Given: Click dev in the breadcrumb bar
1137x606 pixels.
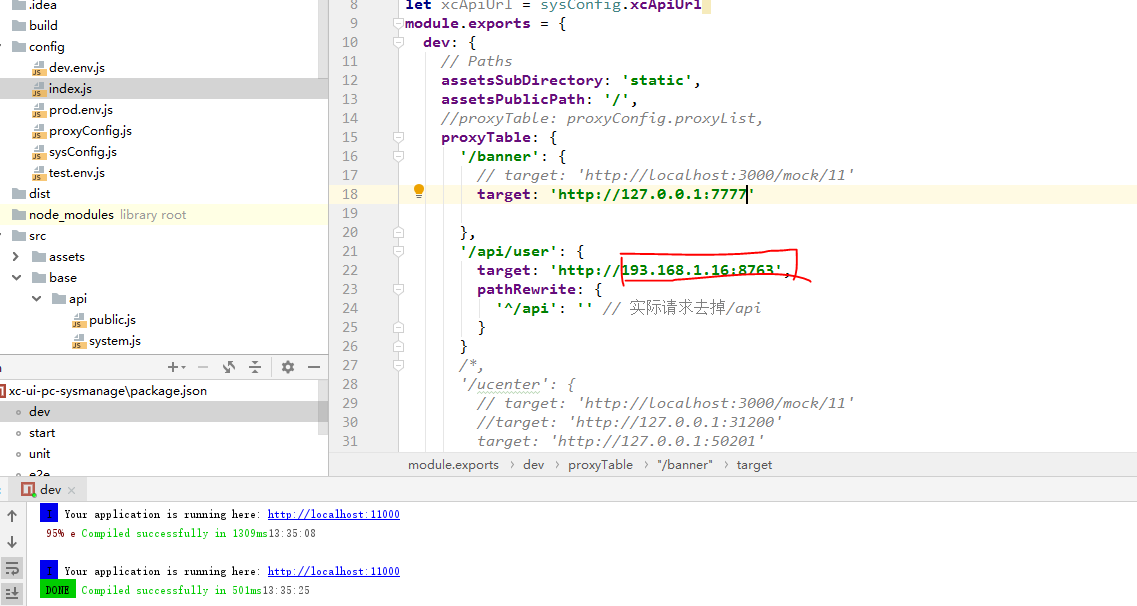Looking at the screenshot, I should point(534,465).
